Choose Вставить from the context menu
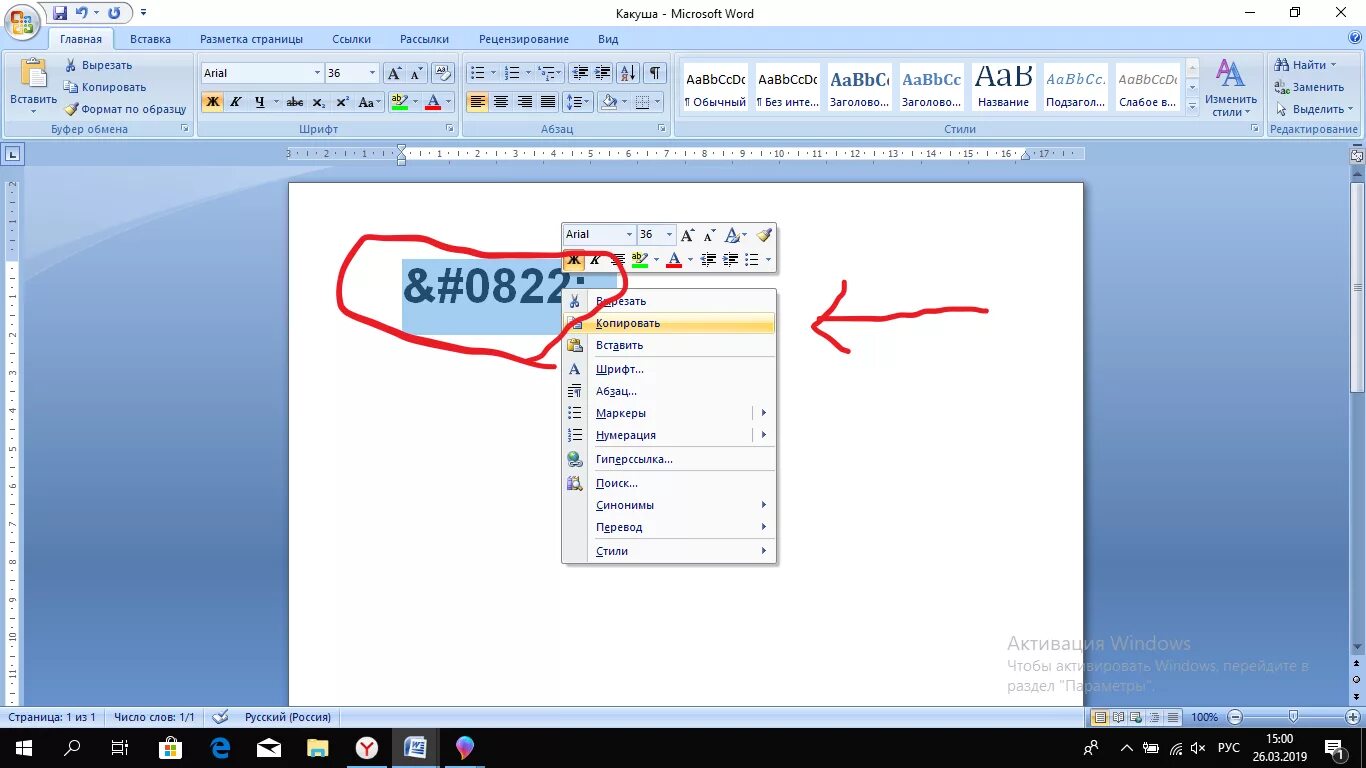Screen dimensions: 1366x768 [669, 345]
